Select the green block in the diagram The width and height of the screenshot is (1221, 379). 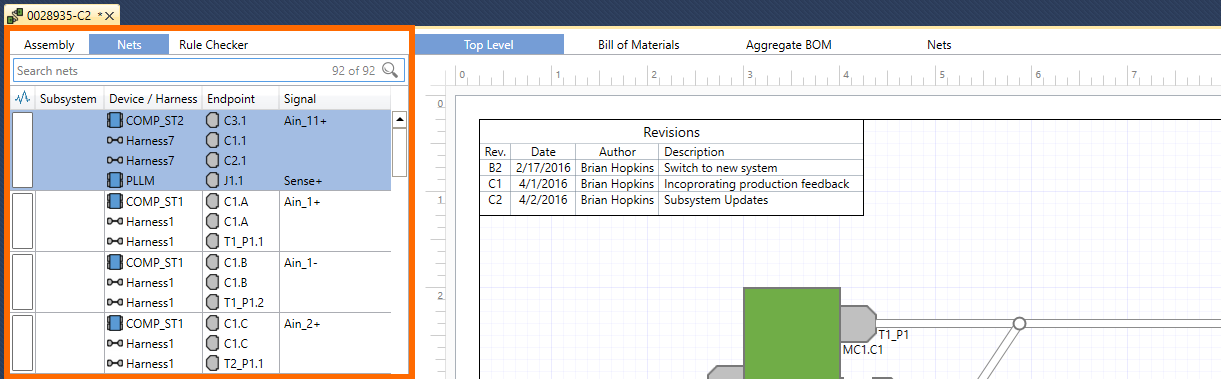[x=793, y=333]
